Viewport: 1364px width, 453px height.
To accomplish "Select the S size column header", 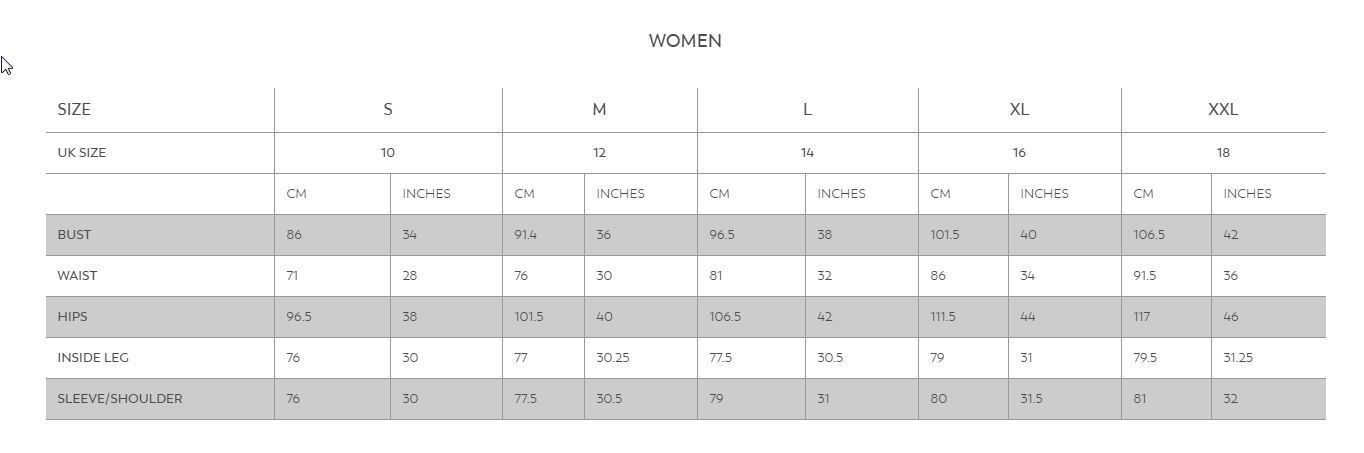I will pyautogui.click(x=388, y=110).
